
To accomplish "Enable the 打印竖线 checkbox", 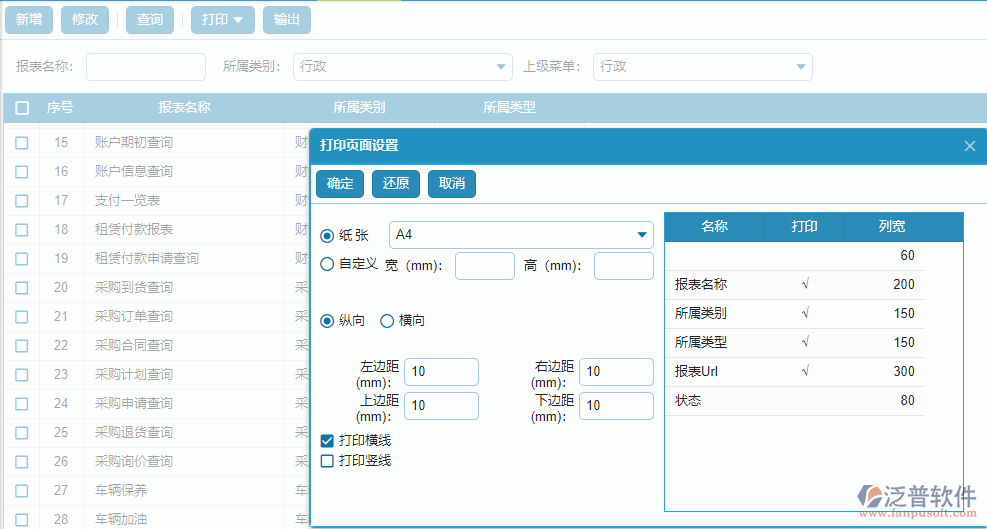I will (327, 461).
